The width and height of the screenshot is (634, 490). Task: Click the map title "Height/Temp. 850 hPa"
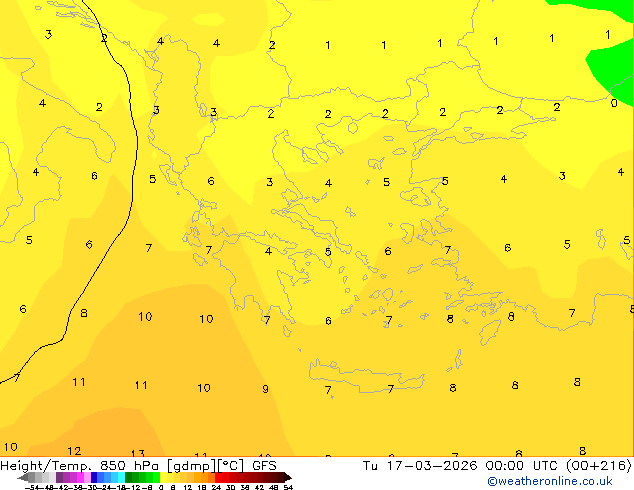79,466
